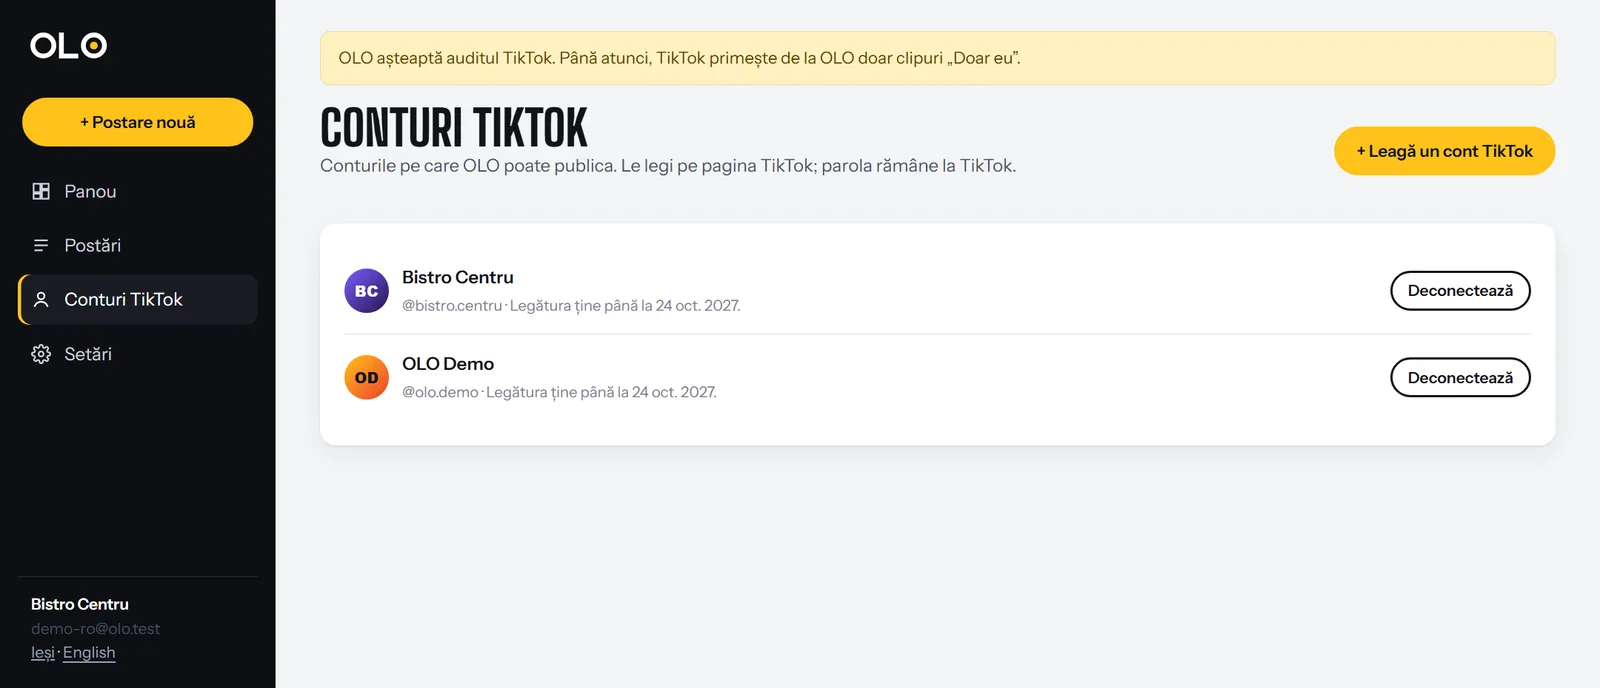Screen dimensions: 1600x688
Task: Click Leagă un cont TikTok button
Action: (x=1444, y=151)
